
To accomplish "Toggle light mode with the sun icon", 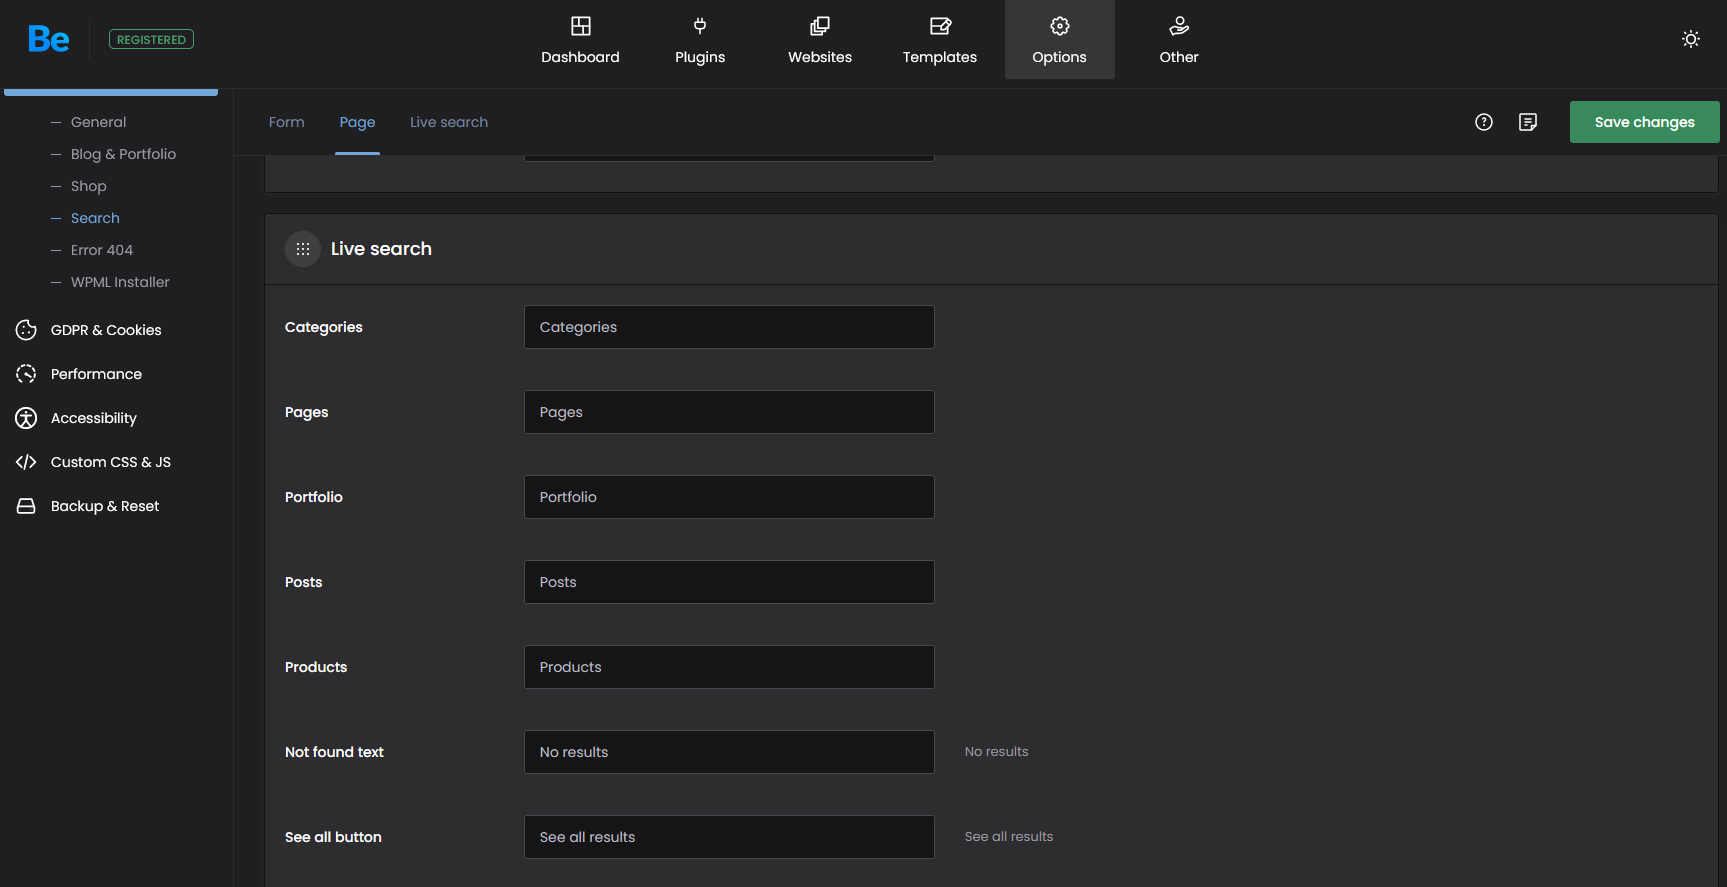I will (x=1691, y=39).
